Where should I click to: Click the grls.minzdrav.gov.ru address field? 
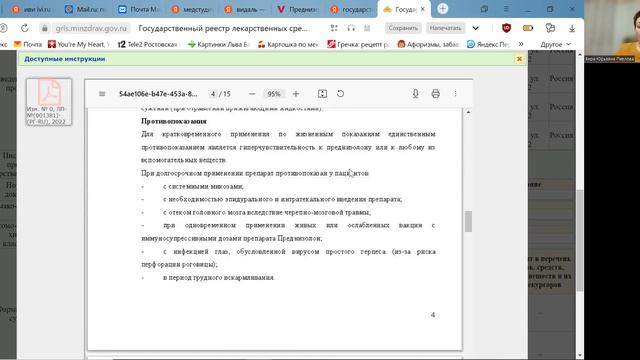(x=91, y=28)
